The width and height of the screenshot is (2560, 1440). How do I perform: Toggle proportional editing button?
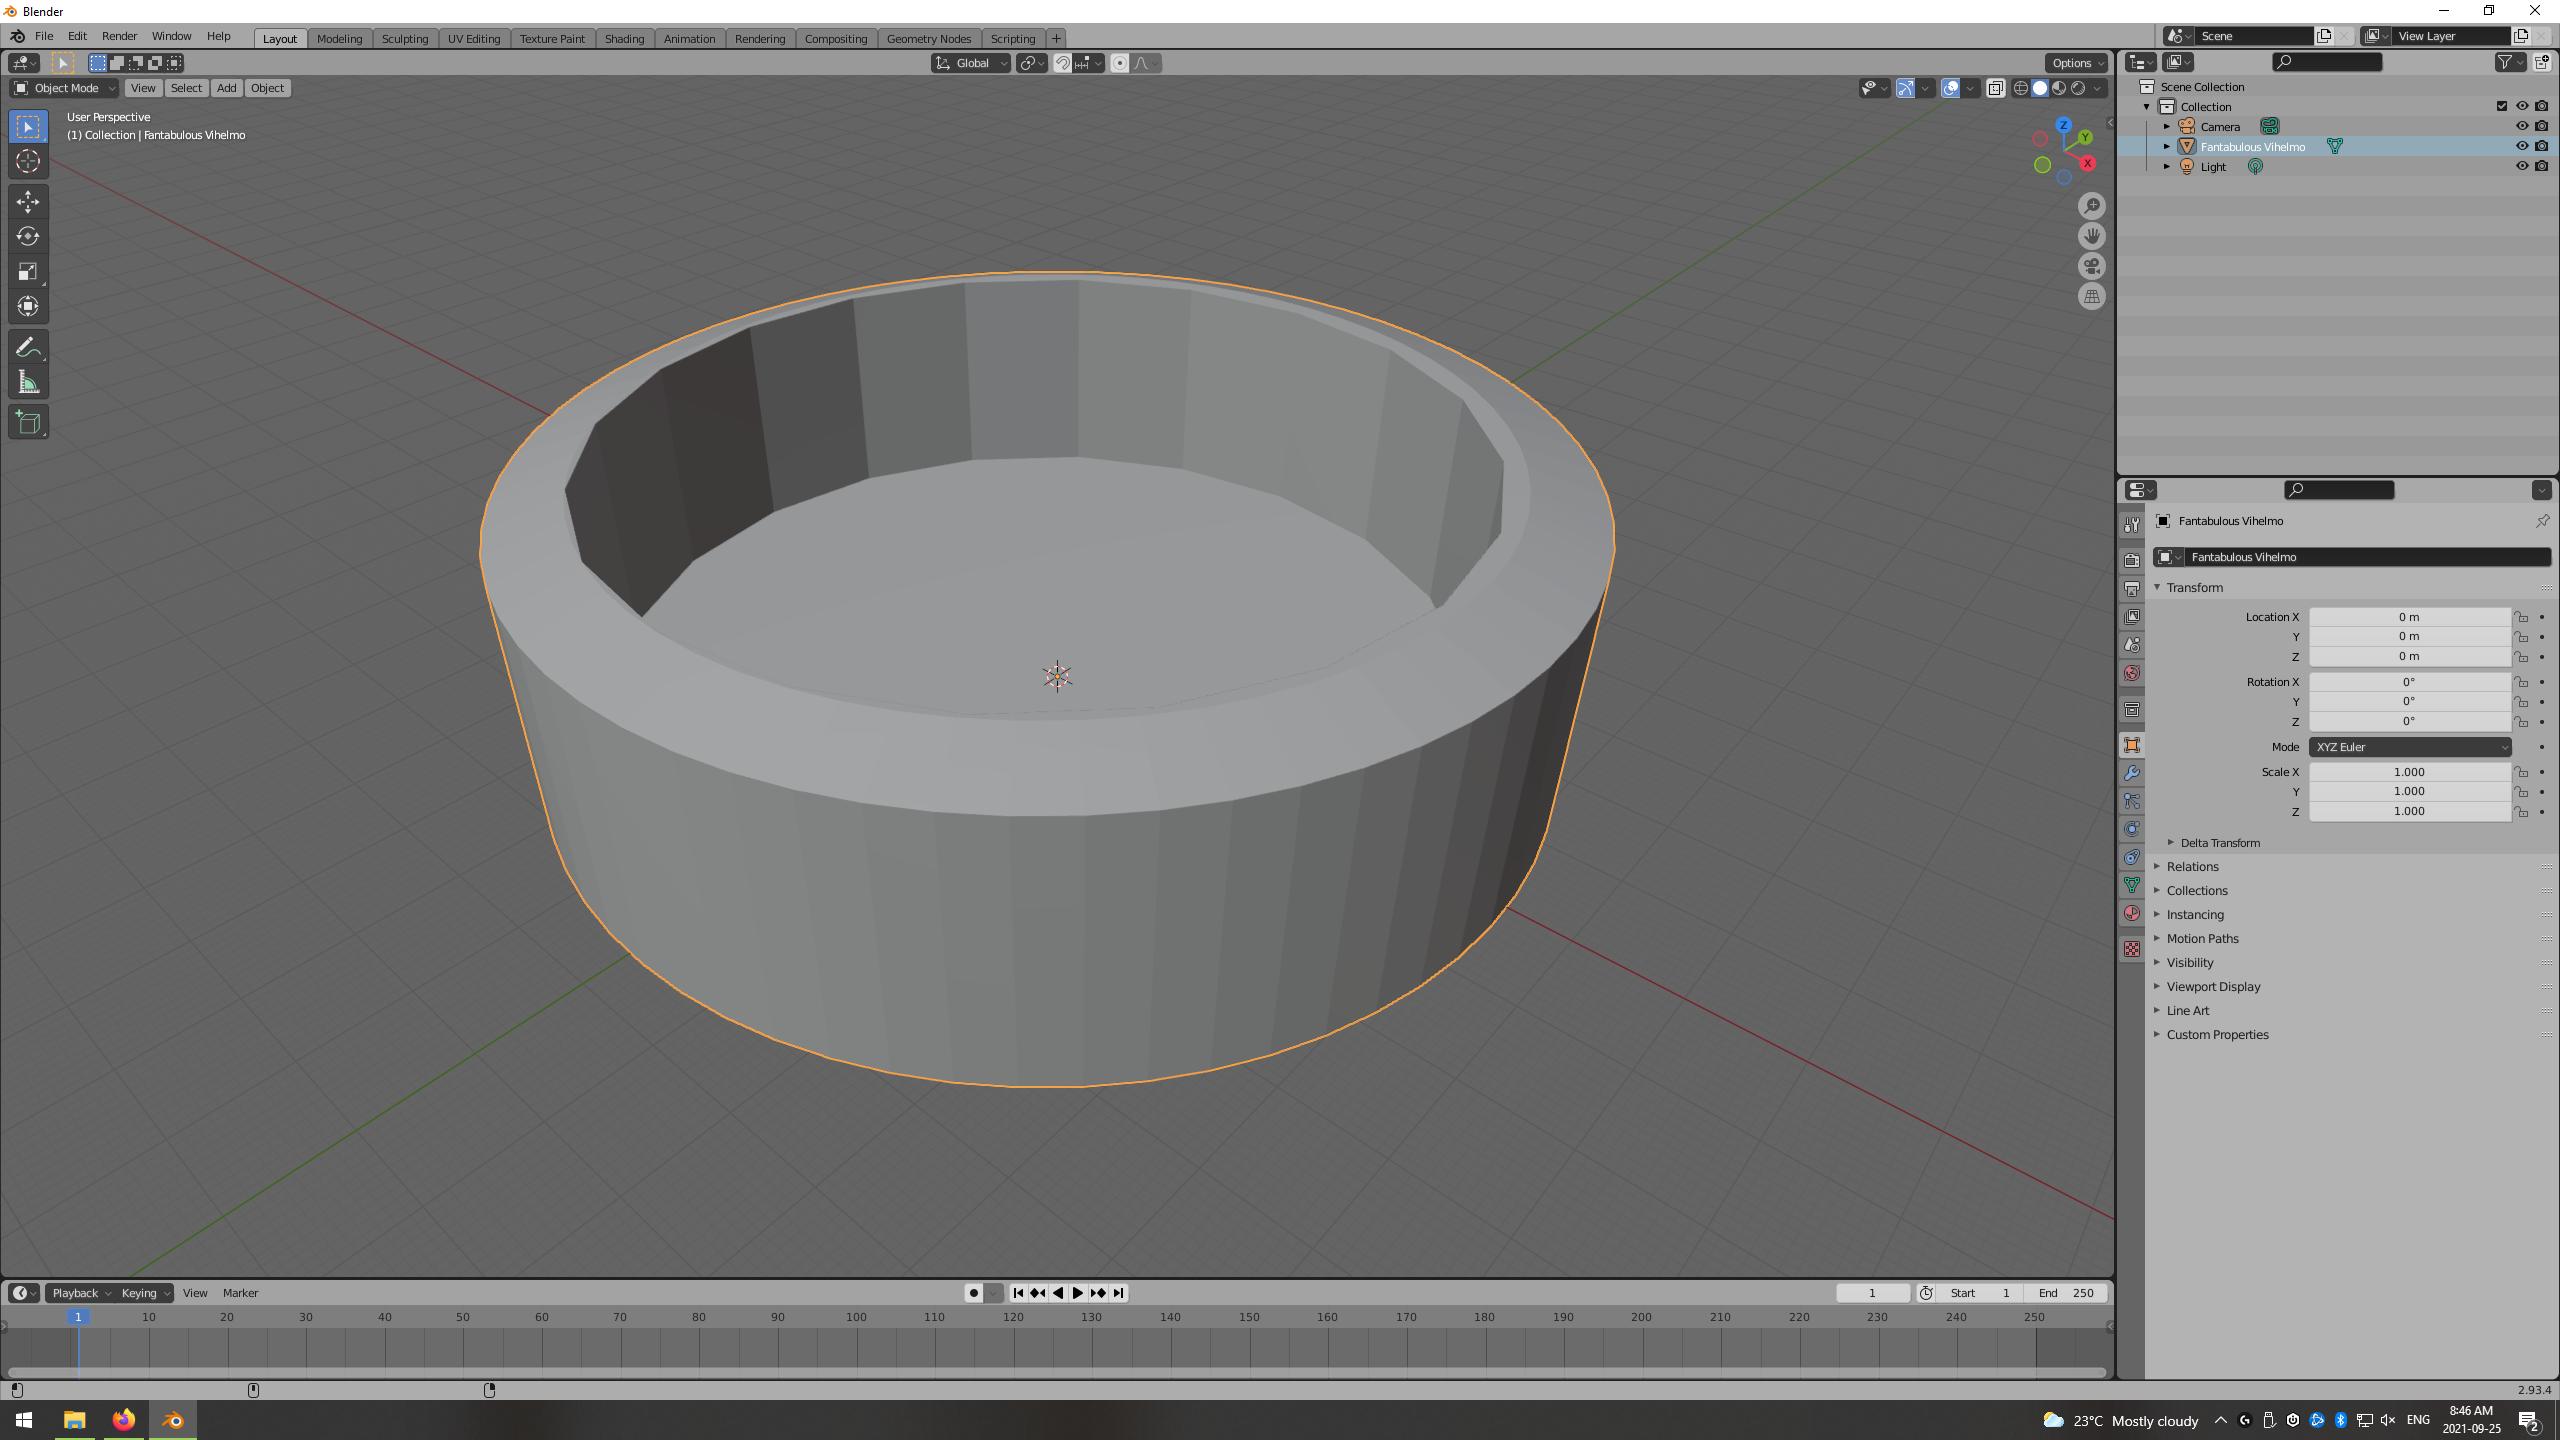1119,63
